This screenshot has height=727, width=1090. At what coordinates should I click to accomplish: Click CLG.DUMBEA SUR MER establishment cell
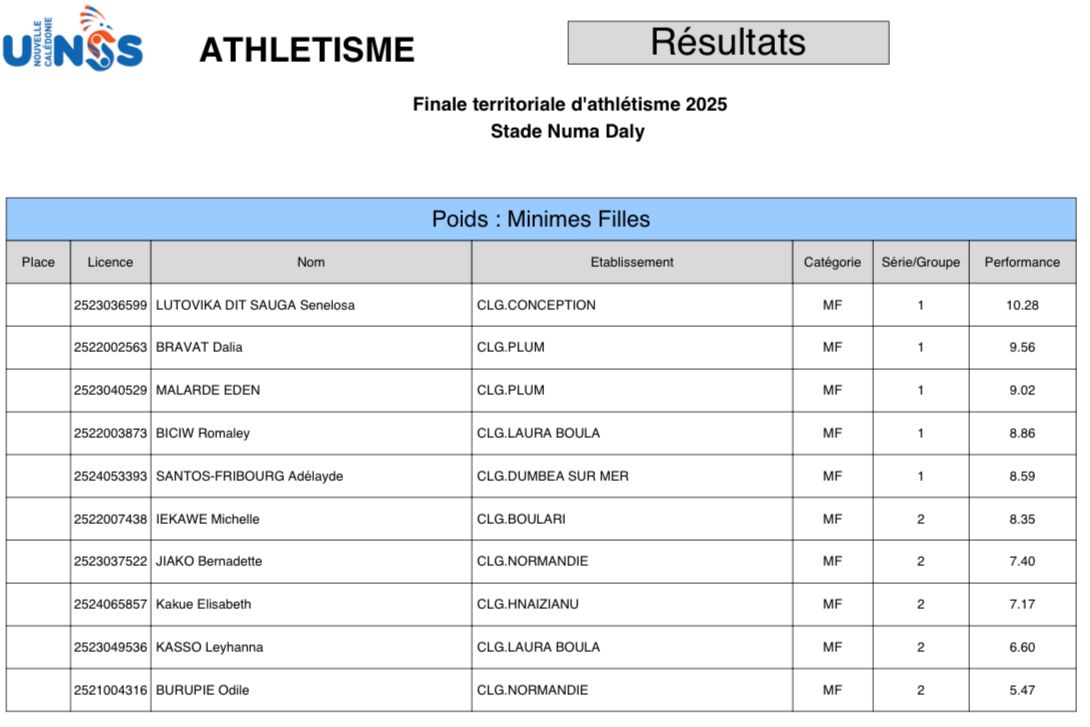pyautogui.click(x=553, y=476)
